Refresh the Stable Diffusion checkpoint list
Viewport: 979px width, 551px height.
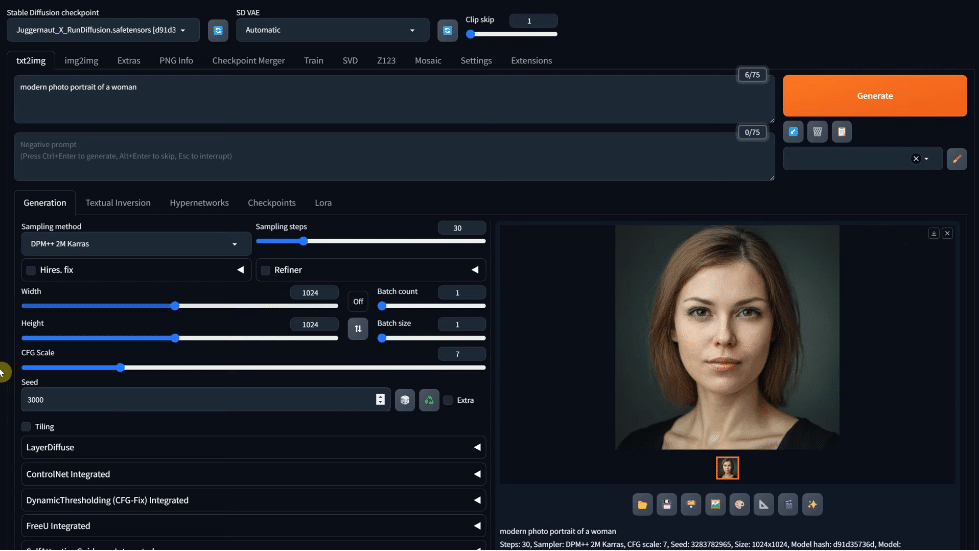tap(218, 30)
